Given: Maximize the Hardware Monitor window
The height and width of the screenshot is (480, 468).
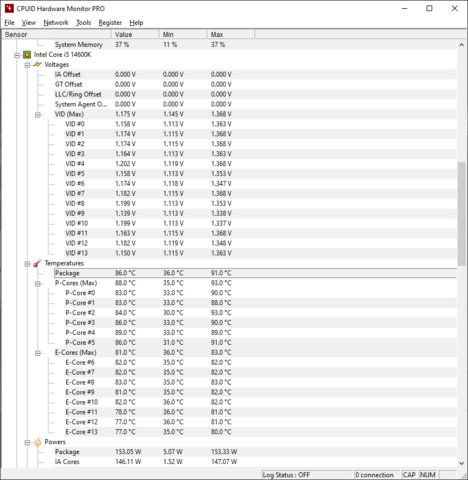Looking at the screenshot, I should [x=429, y=8].
